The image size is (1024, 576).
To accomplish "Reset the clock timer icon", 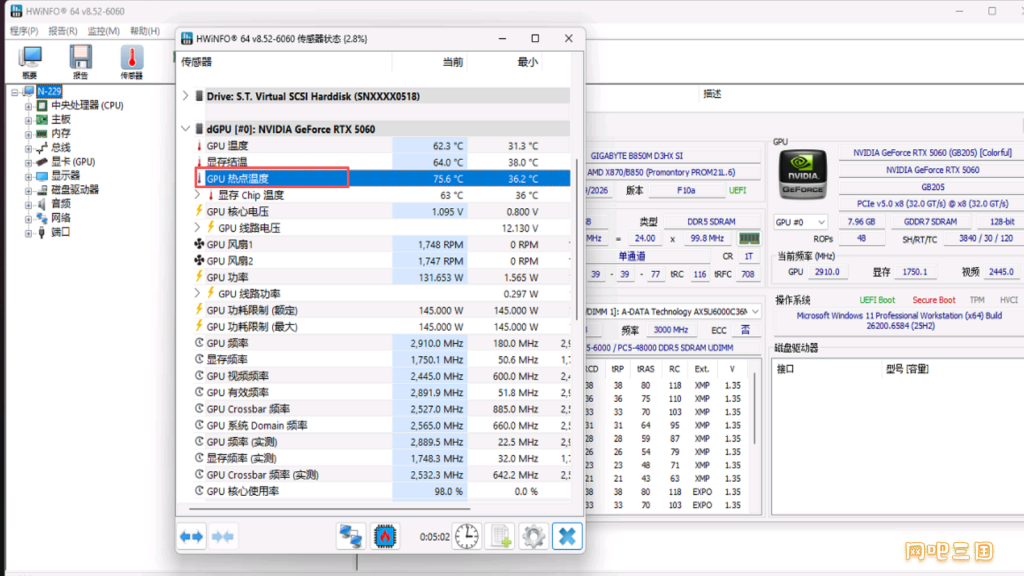I will point(466,537).
